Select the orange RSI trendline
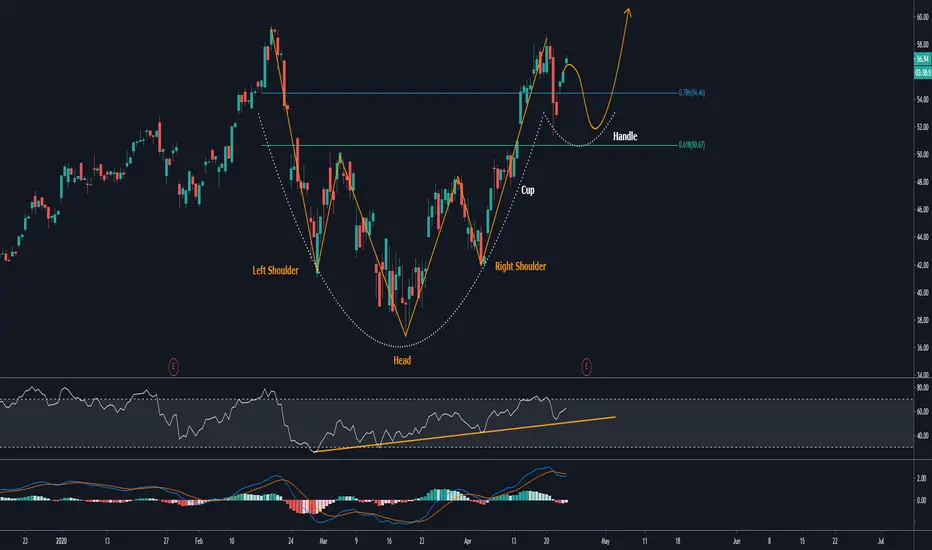The width and height of the screenshot is (932, 550). click(465, 434)
